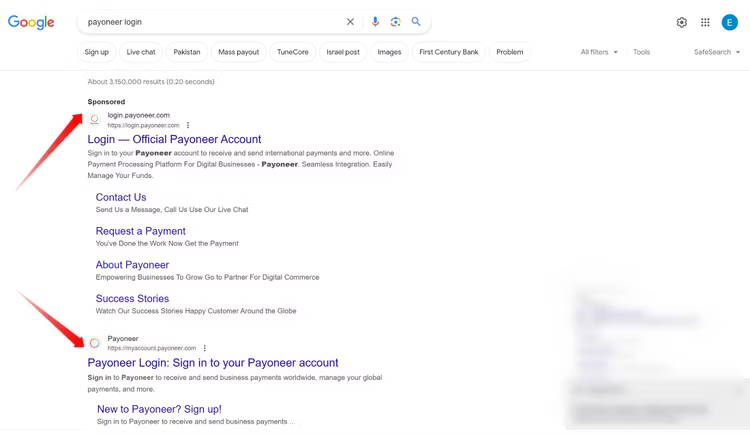Image resolution: width=750 pixels, height=435 pixels.
Task: Open Google Lens image search
Action: point(396,22)
